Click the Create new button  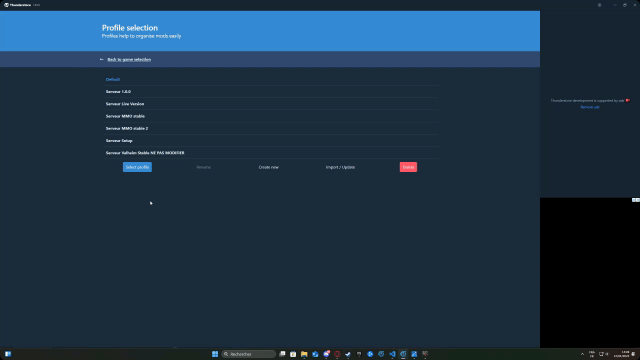pyautogui.click(x=269, y=167)
